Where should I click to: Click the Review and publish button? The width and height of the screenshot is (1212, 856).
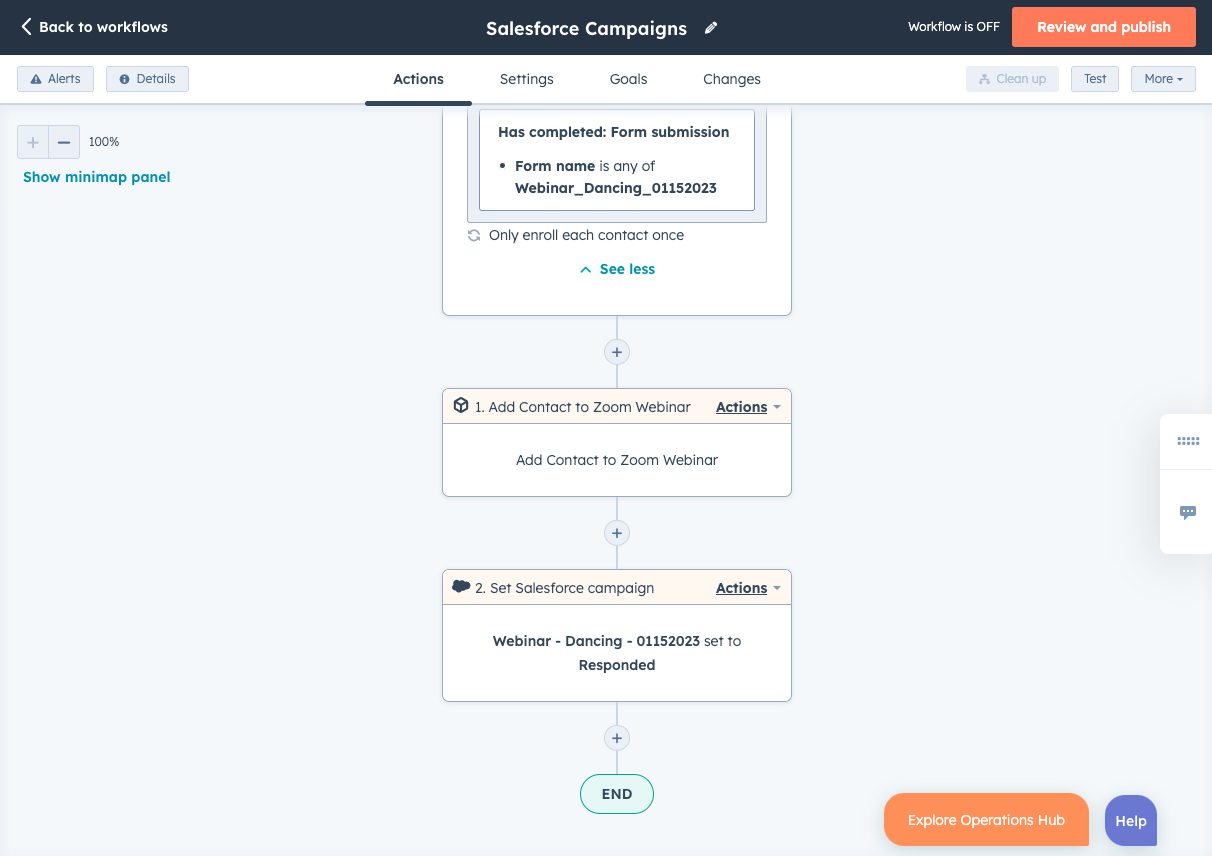coord(1103,27)
